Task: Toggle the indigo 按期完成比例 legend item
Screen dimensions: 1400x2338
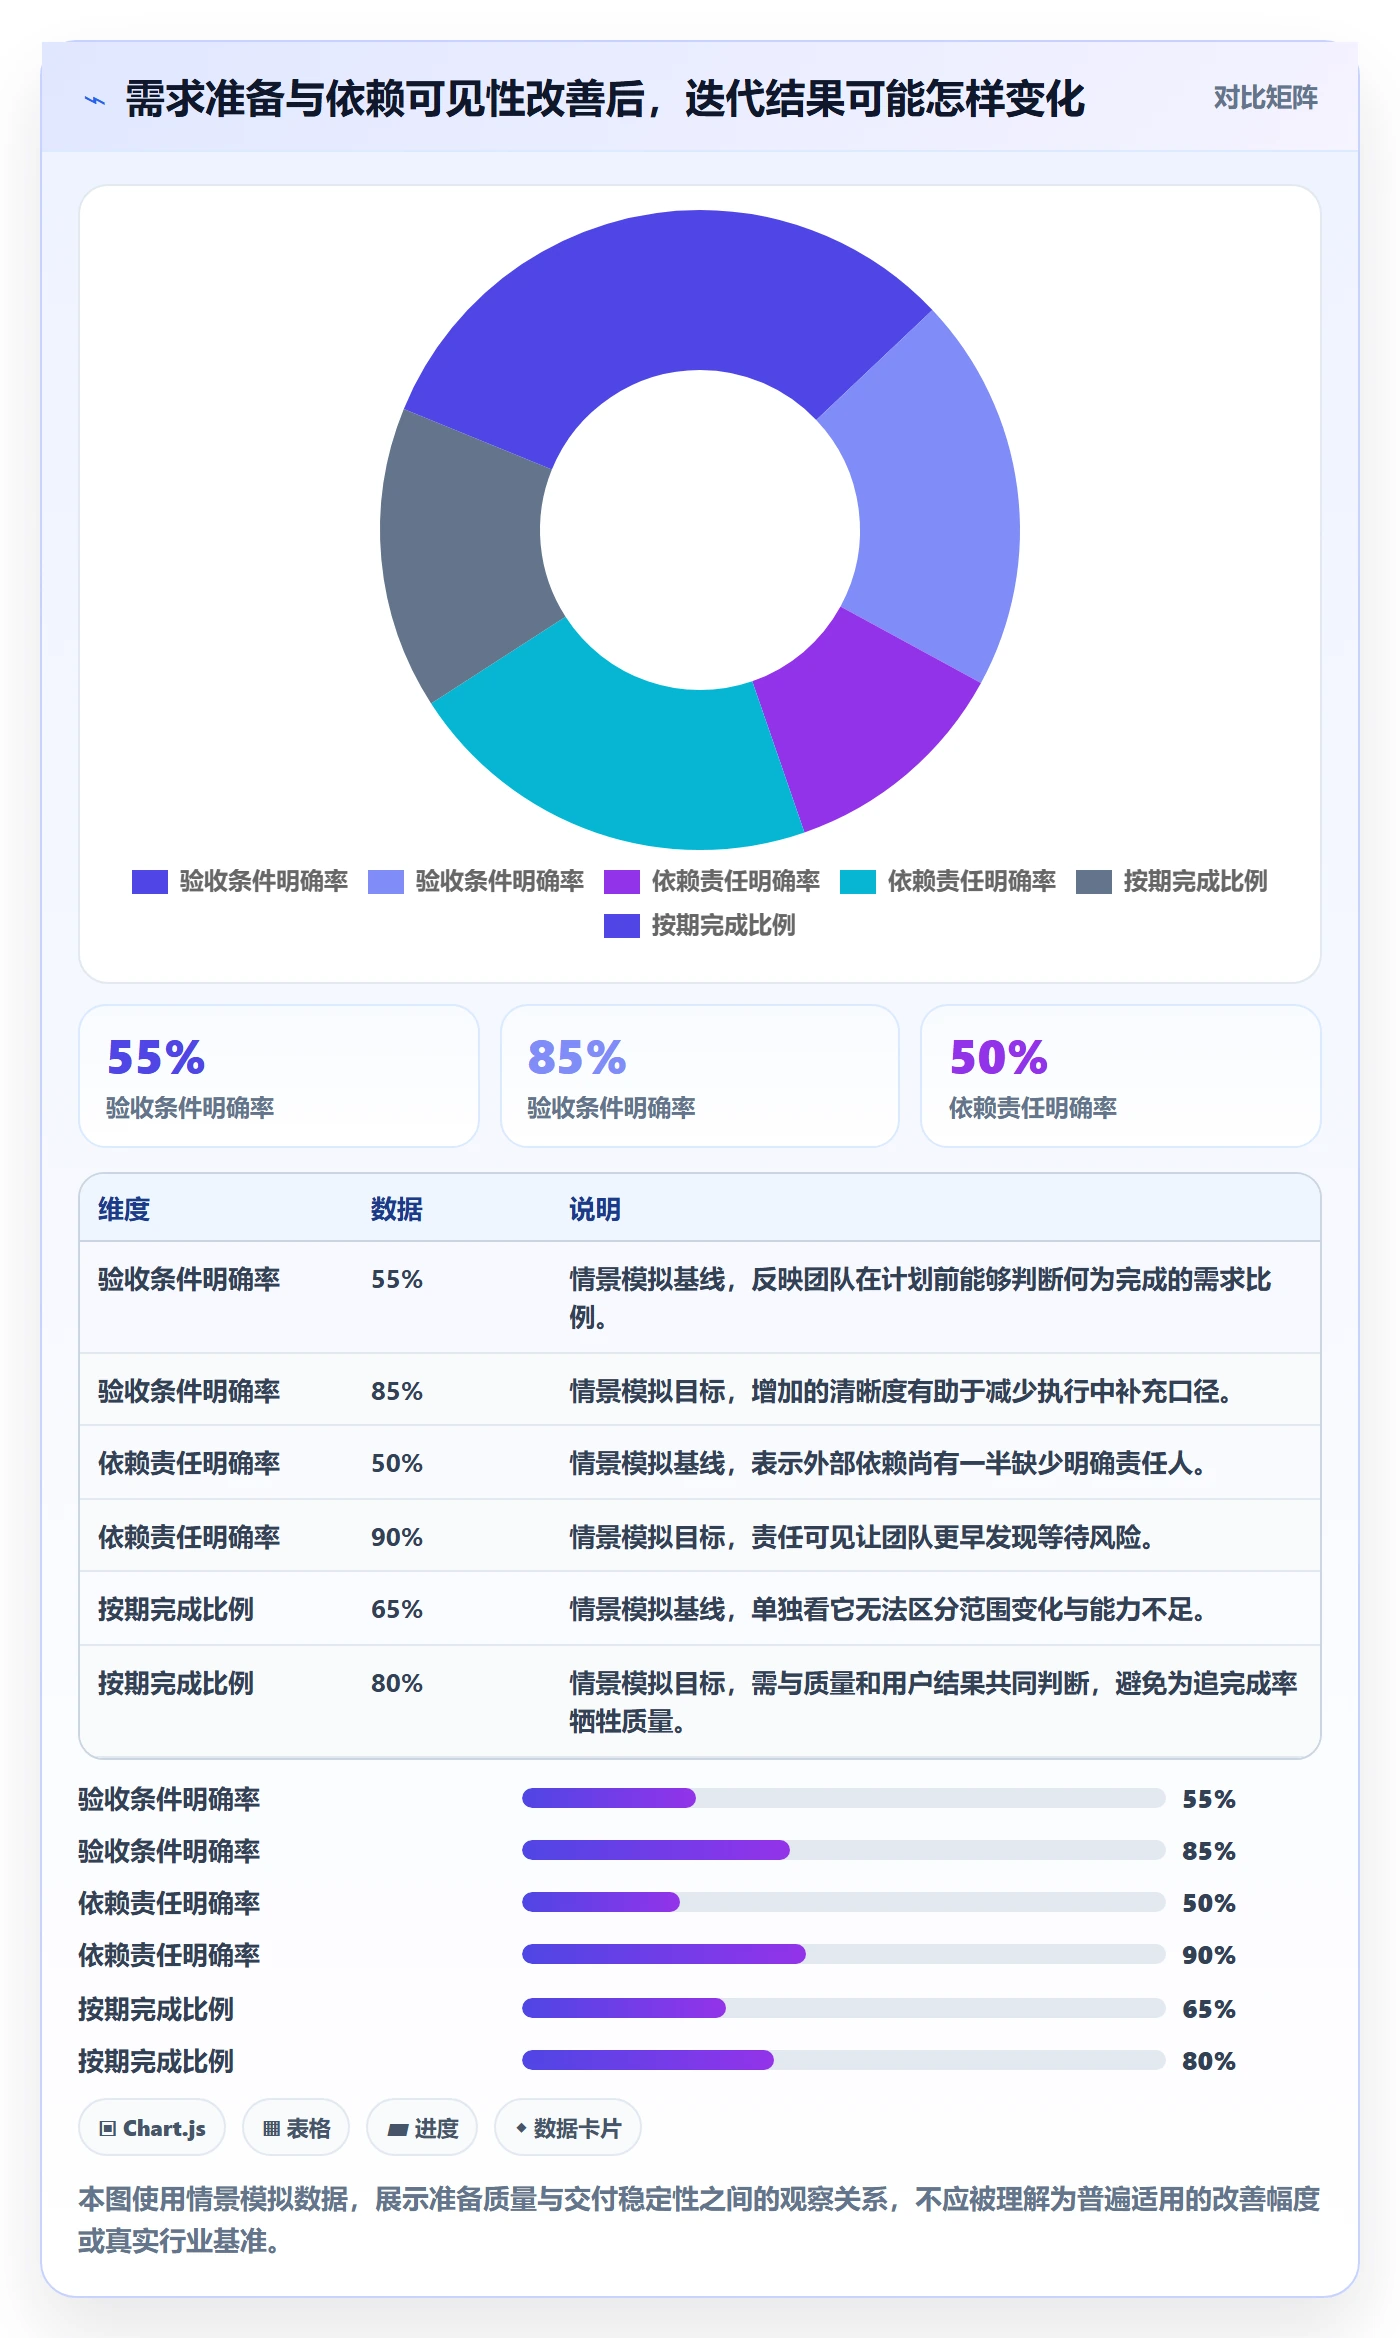Action: point(700,925)
